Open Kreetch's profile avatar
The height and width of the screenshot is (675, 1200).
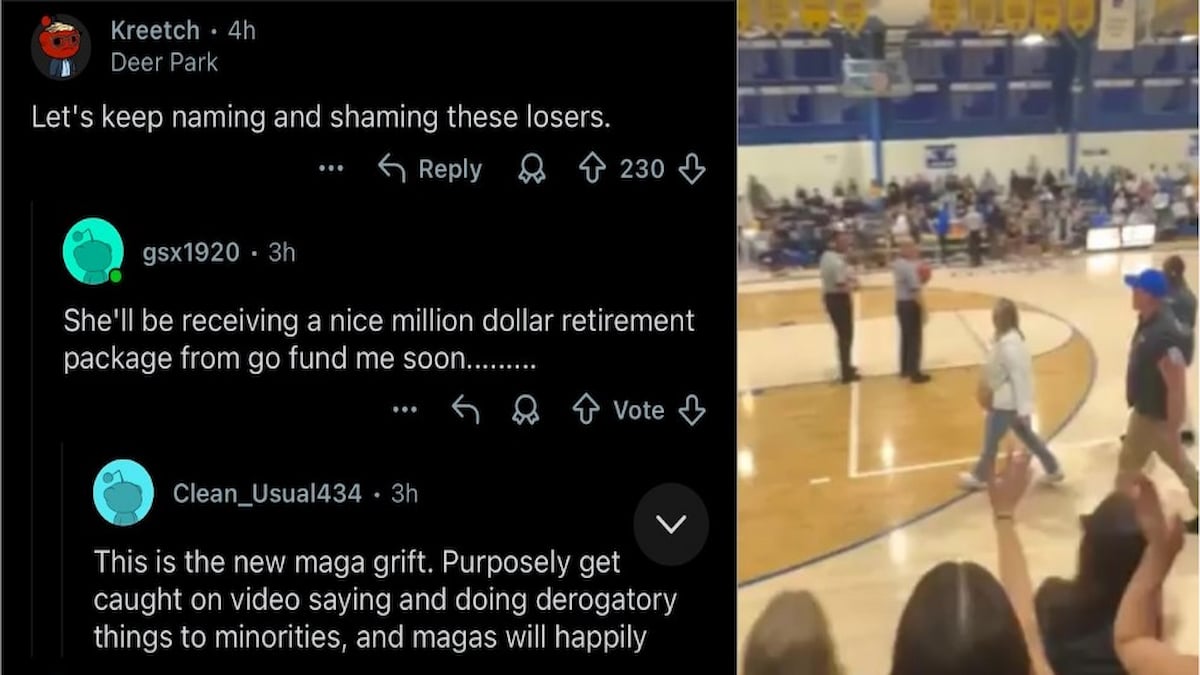[61, 46]
